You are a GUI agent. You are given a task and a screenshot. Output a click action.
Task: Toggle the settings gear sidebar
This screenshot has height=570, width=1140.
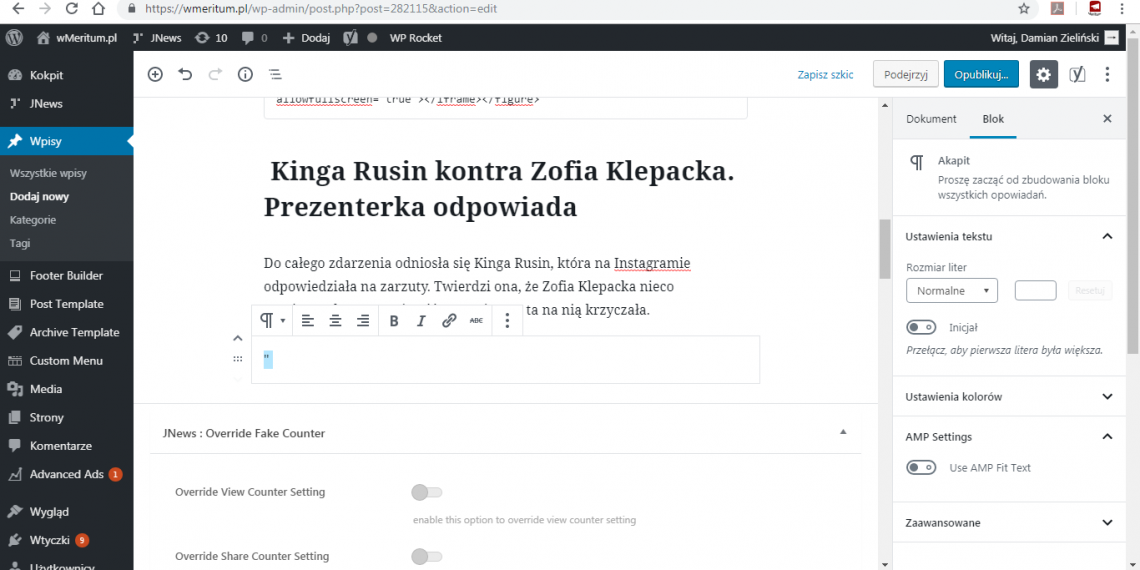pos(1044,75)
